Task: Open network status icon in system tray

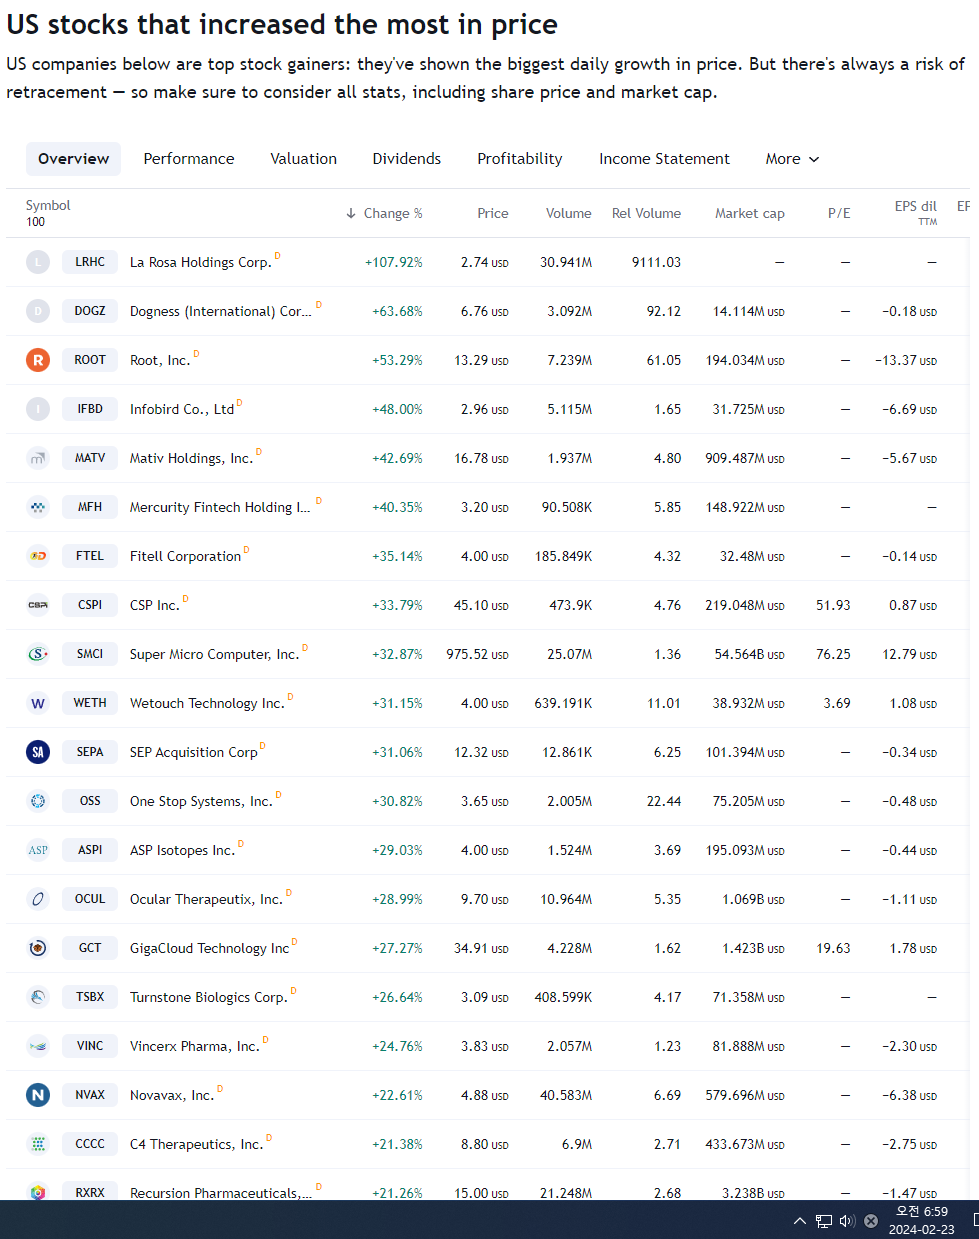Action: [824, 1221]
